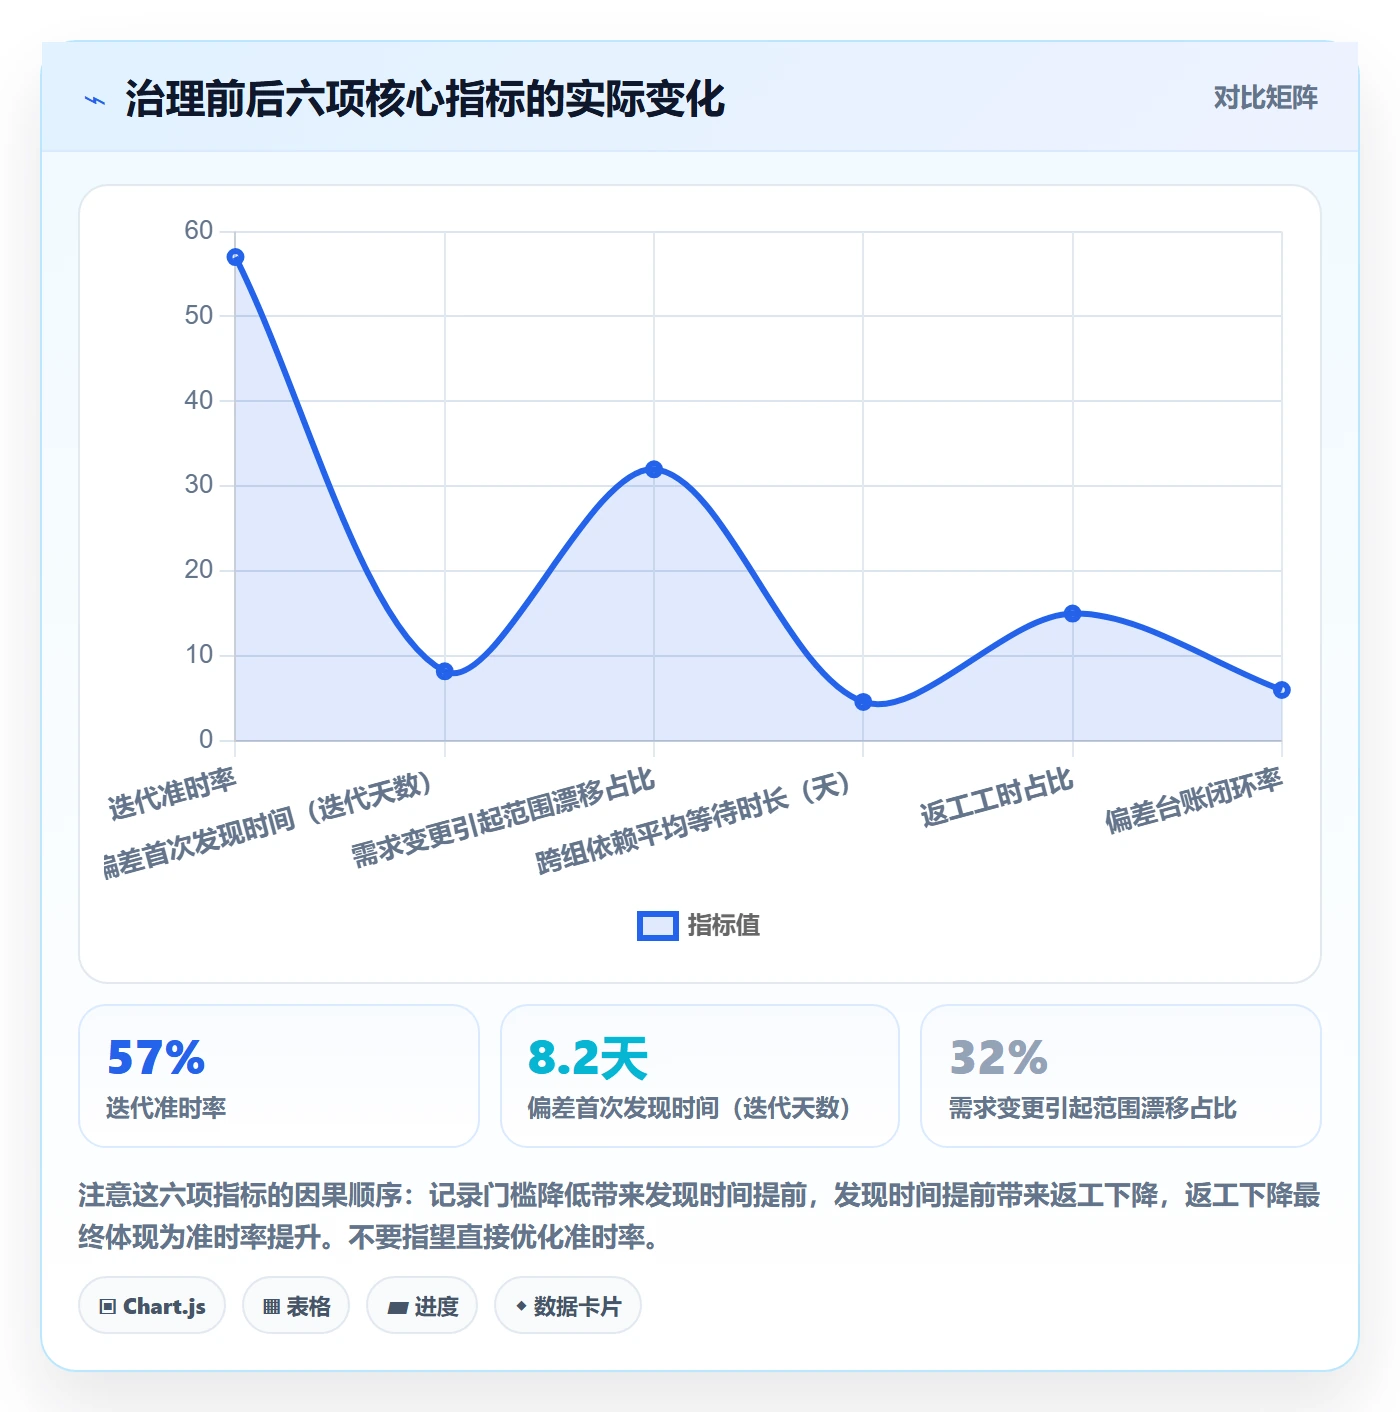
Task: Click the x-axis label 偏差台账闭环率
Action: (x=1193, y=800)
